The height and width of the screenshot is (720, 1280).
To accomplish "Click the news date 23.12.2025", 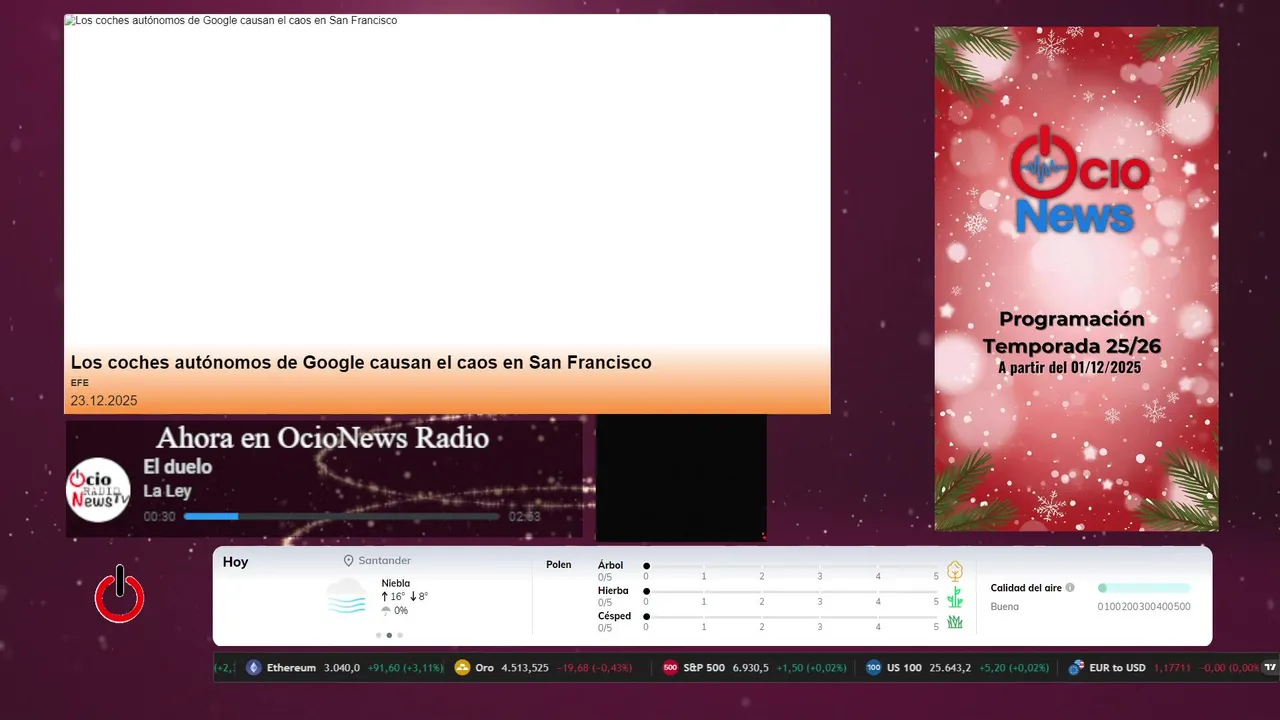I will click(x=104, y=401).
